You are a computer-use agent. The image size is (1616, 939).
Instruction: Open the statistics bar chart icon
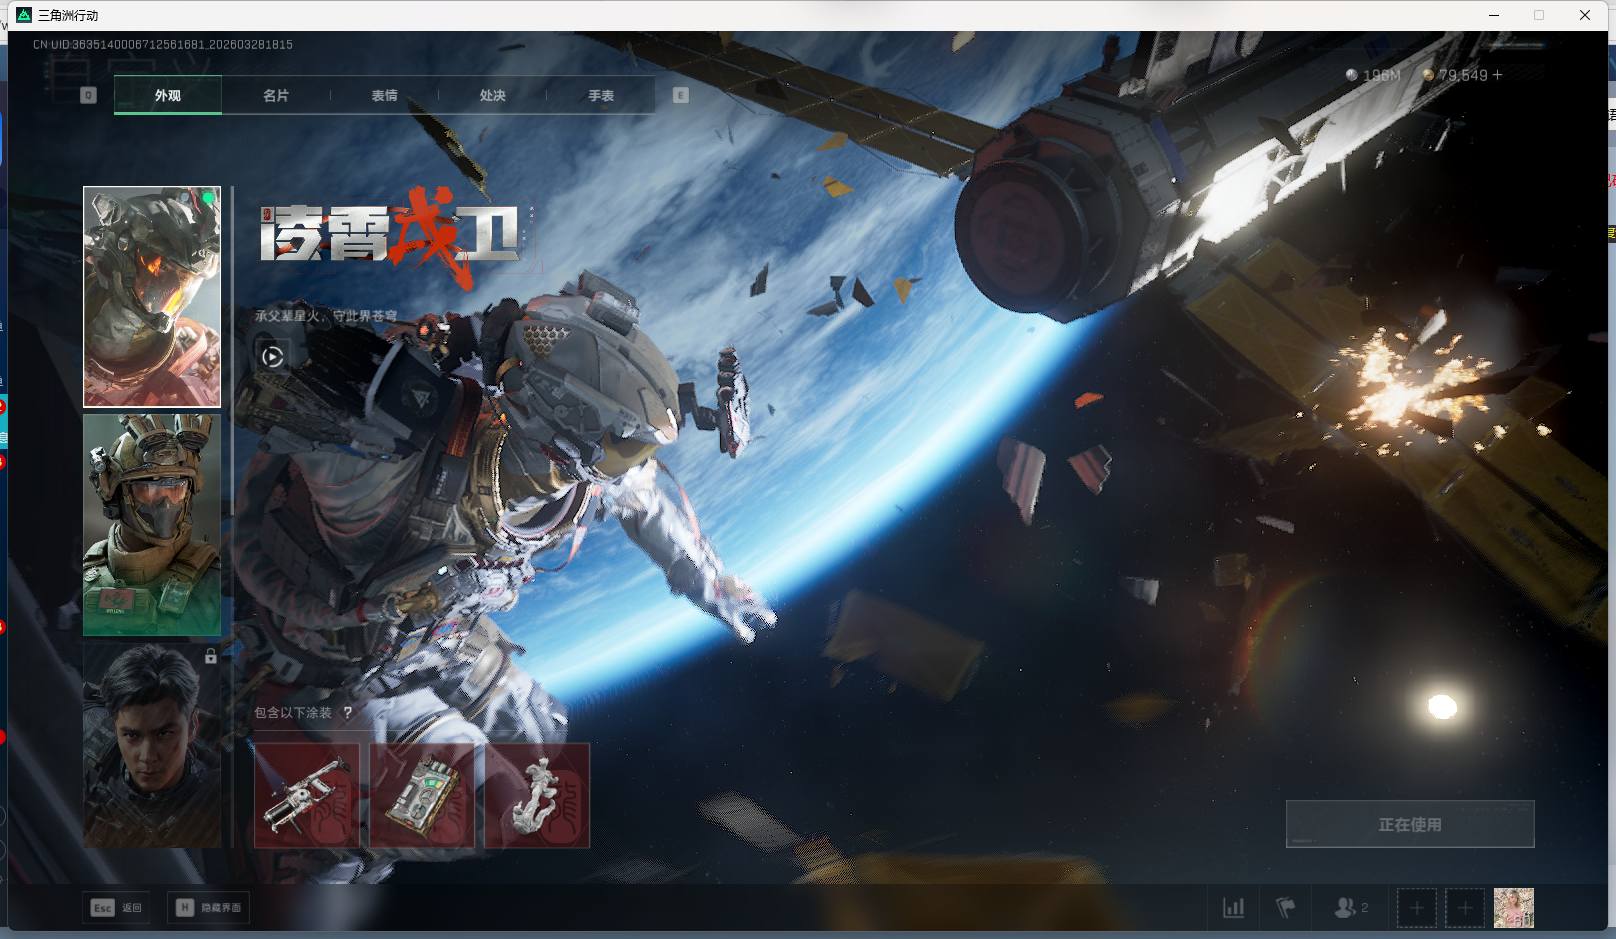[x=1234, y=908]
